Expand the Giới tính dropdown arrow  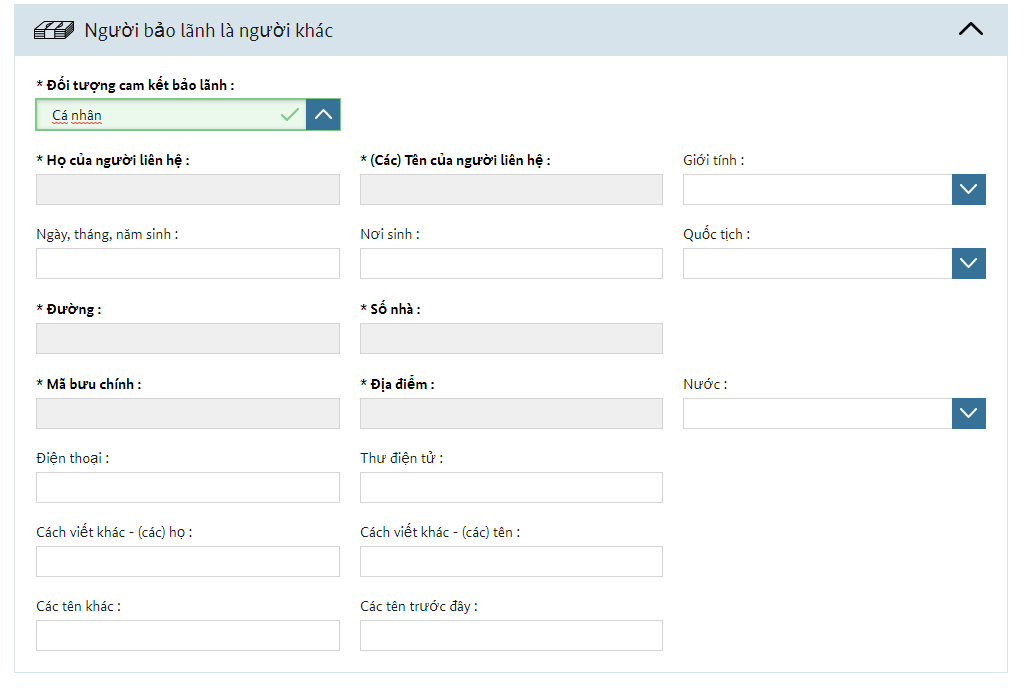(968, 189)
